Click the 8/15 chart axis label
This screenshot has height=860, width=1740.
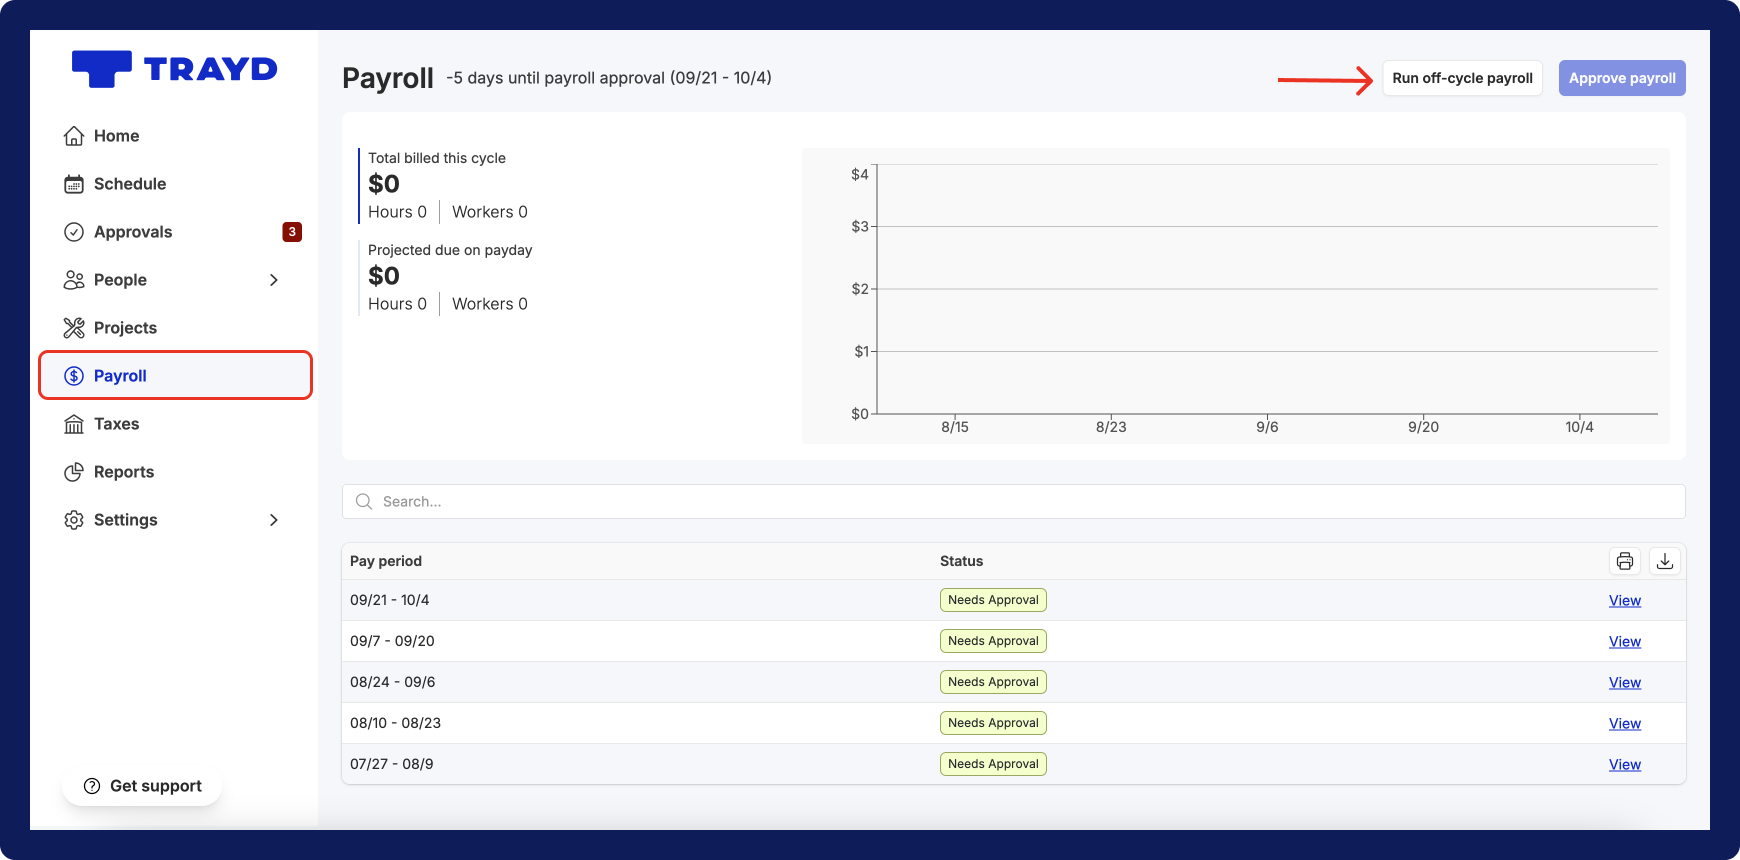pos(955,427)
